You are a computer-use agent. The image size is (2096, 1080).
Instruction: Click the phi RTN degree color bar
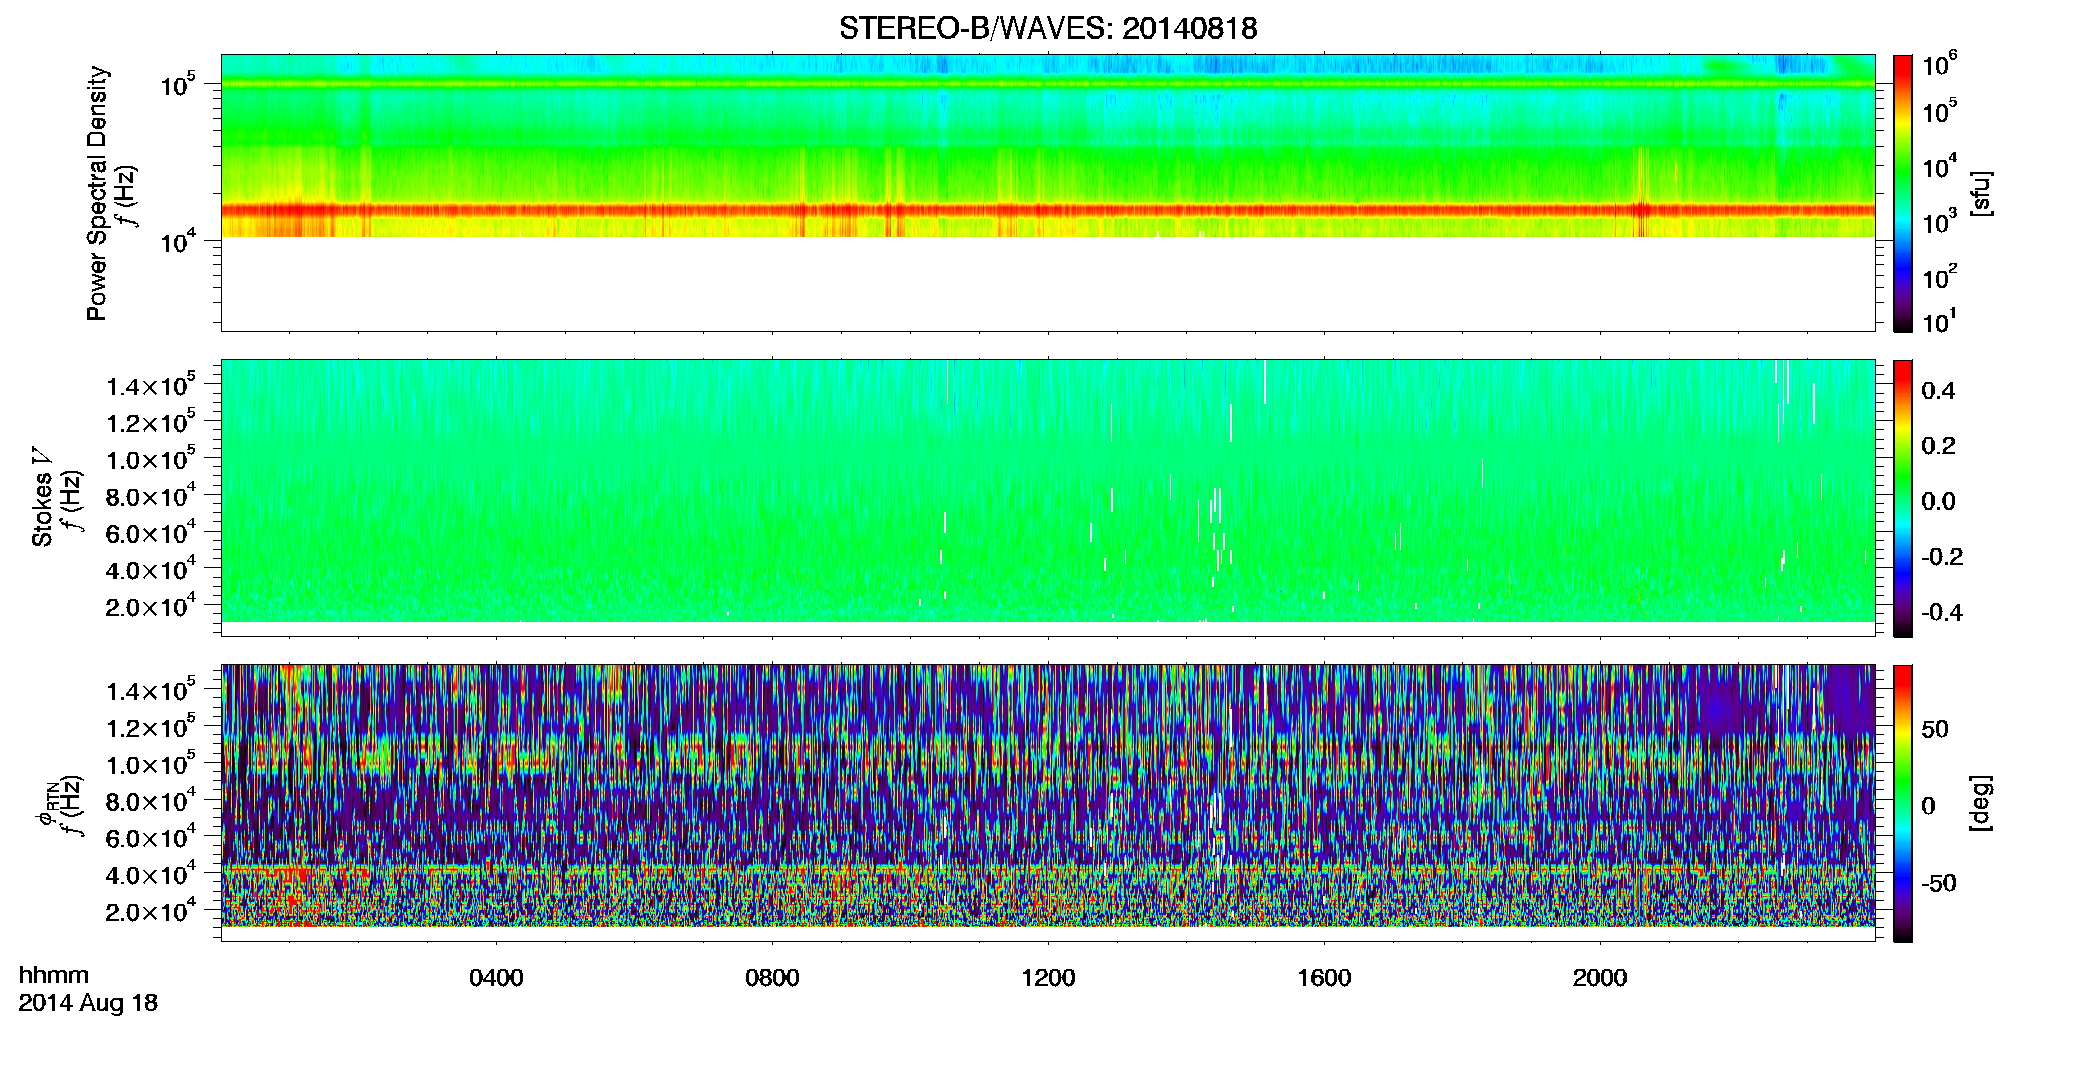pyautogui.click(x=1902, y=803)
